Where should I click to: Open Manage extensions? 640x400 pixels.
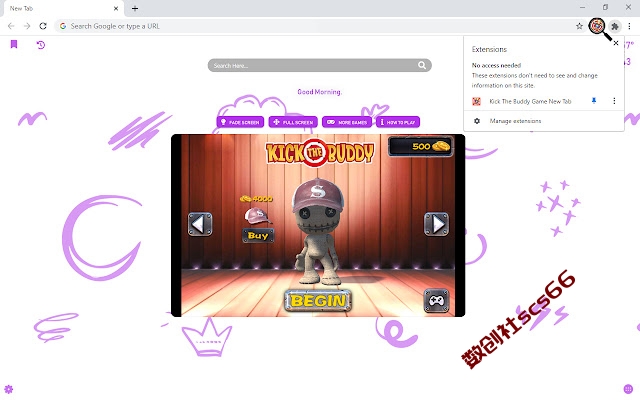pos(544,121)
